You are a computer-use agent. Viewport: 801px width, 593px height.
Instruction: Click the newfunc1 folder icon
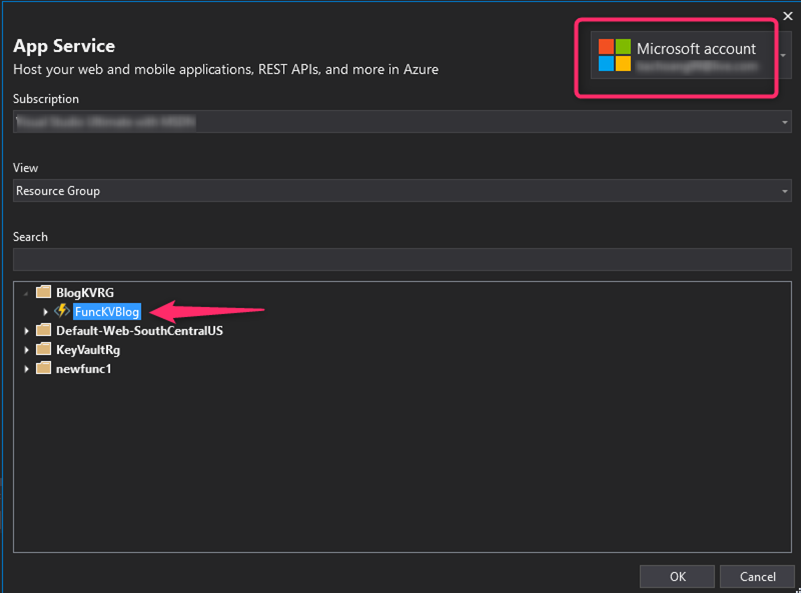[x=43, y=368]
